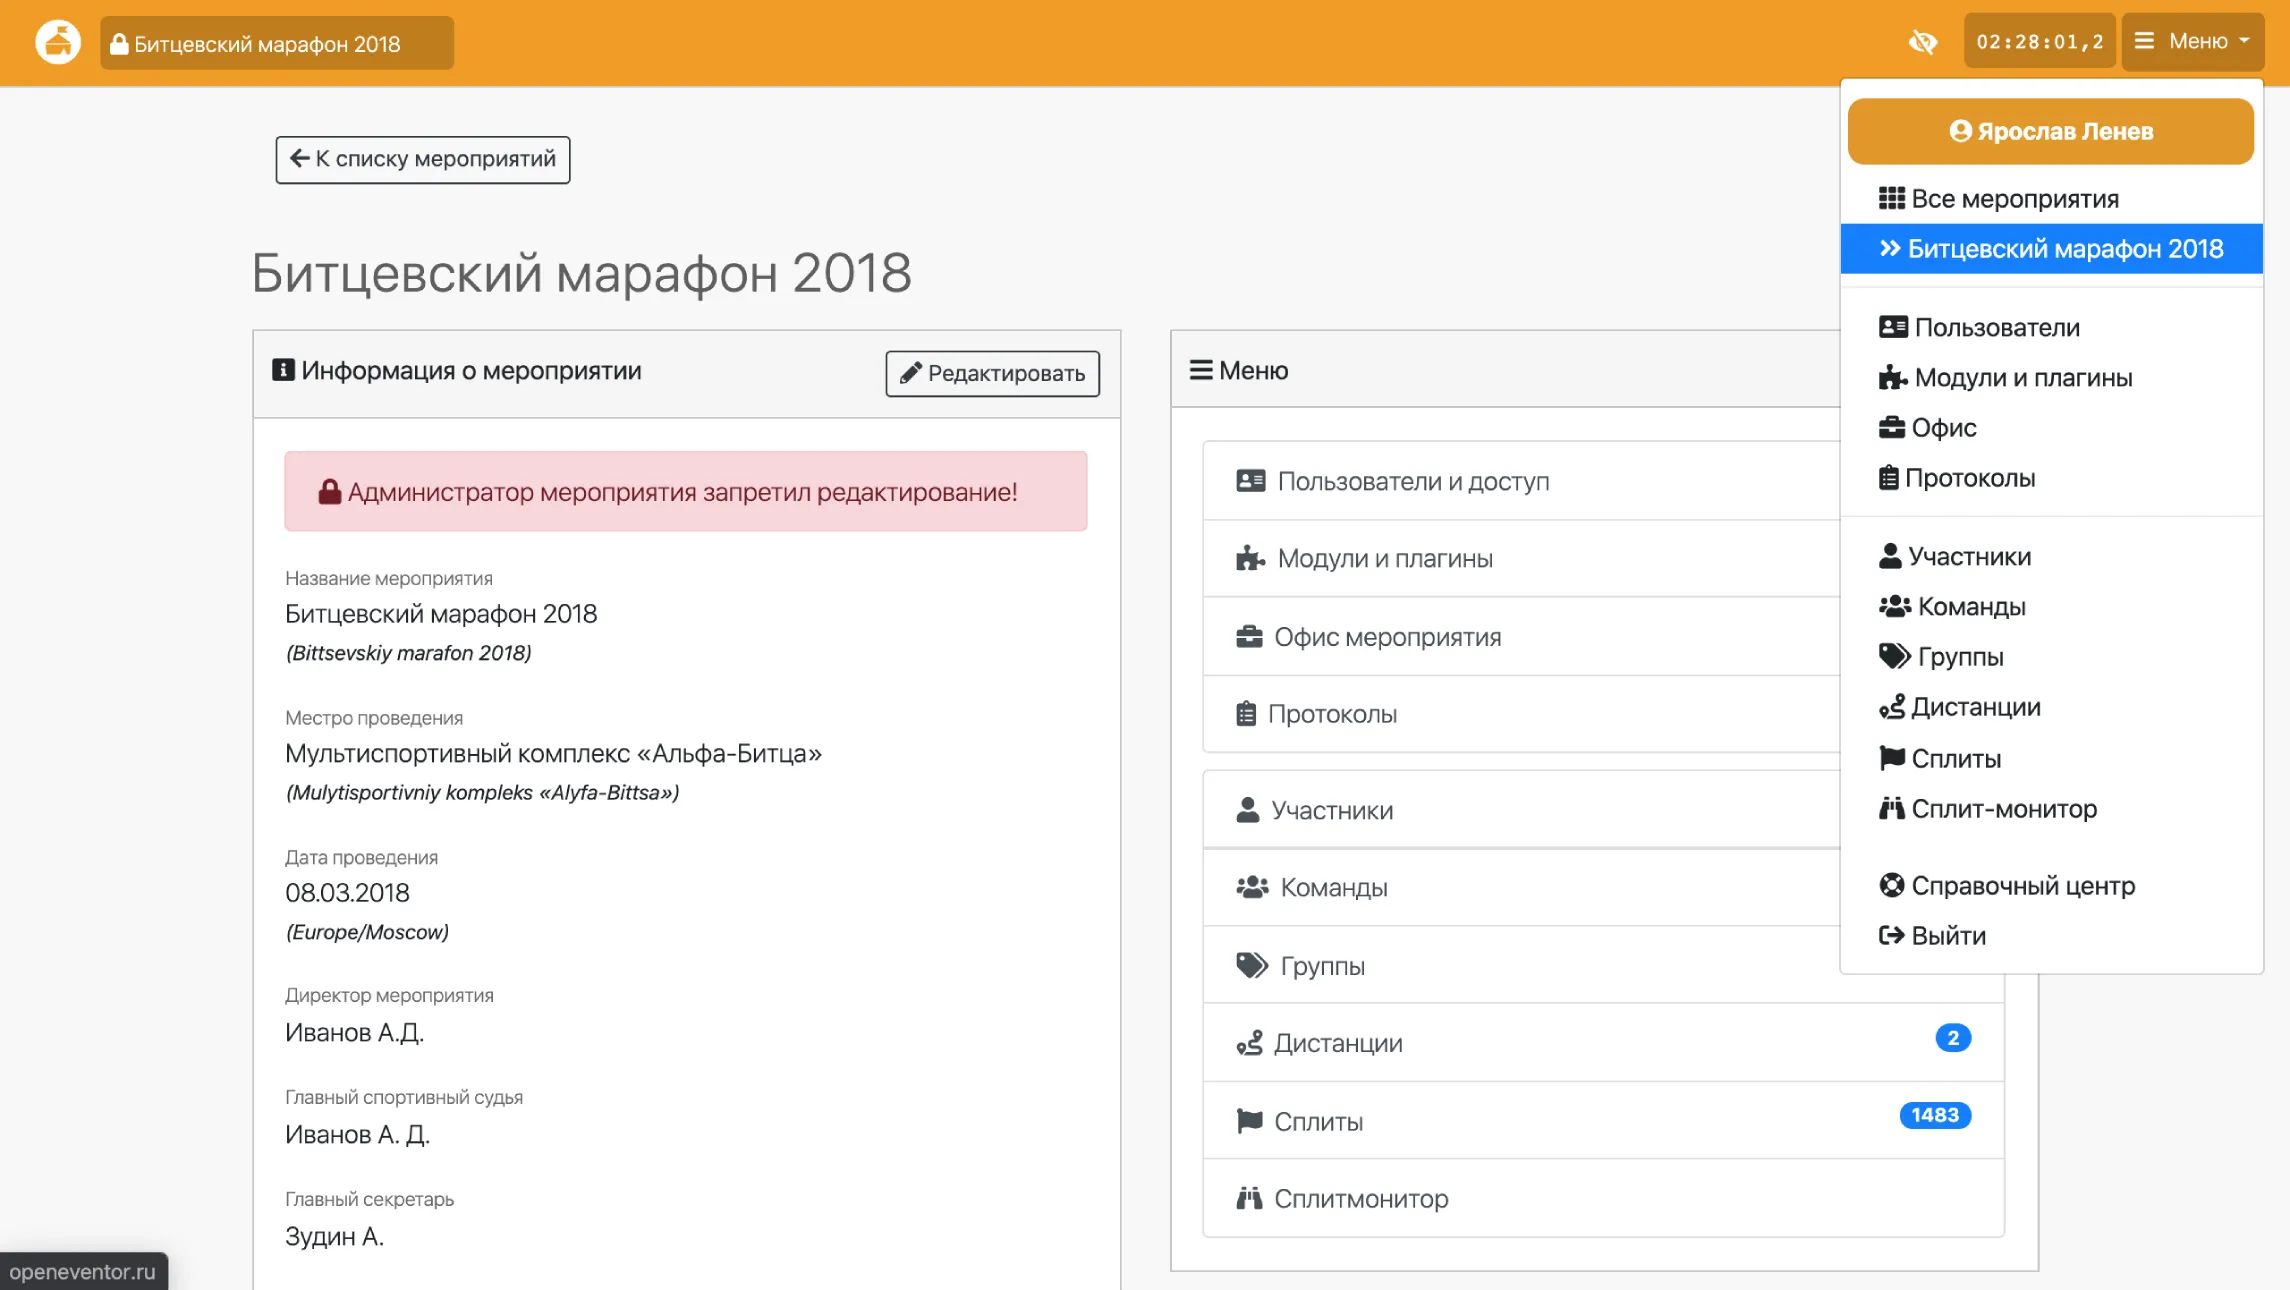Click the lock icon next to event name

tap(119, 42)
